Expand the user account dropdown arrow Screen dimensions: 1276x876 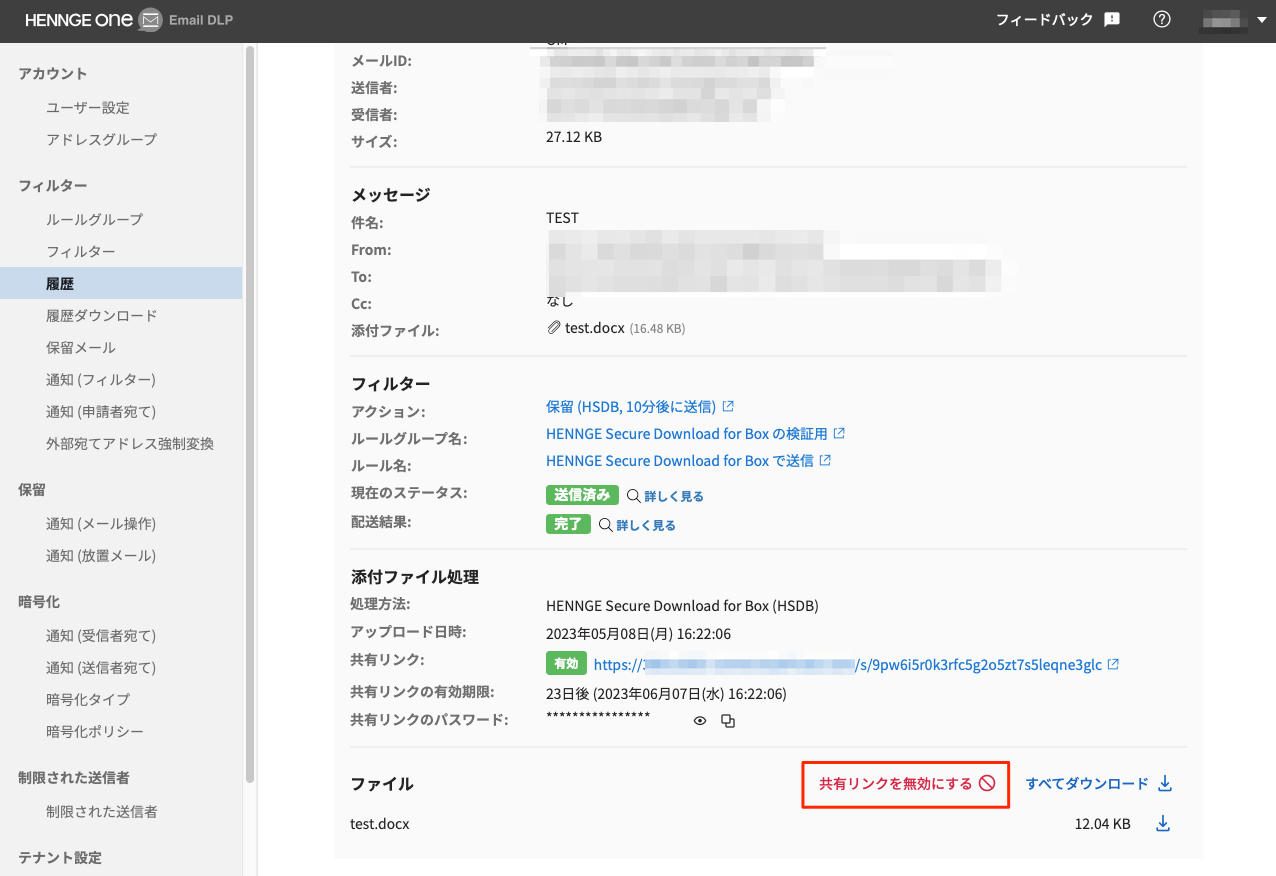coord(1261,20)
